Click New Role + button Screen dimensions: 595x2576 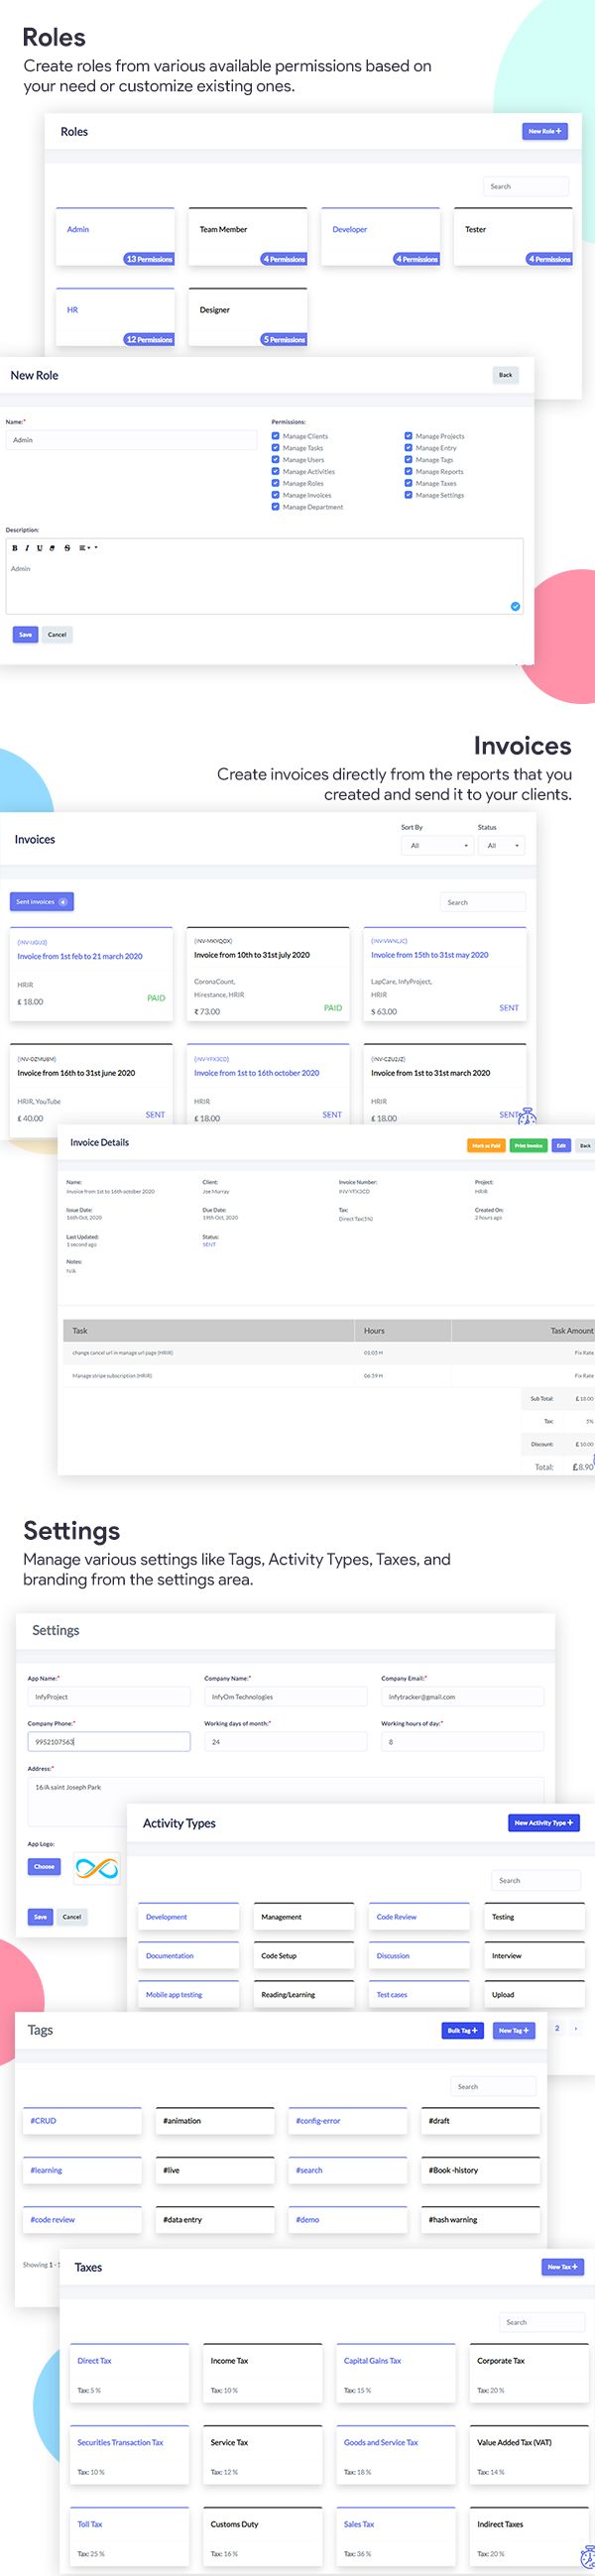click(545, 131)
